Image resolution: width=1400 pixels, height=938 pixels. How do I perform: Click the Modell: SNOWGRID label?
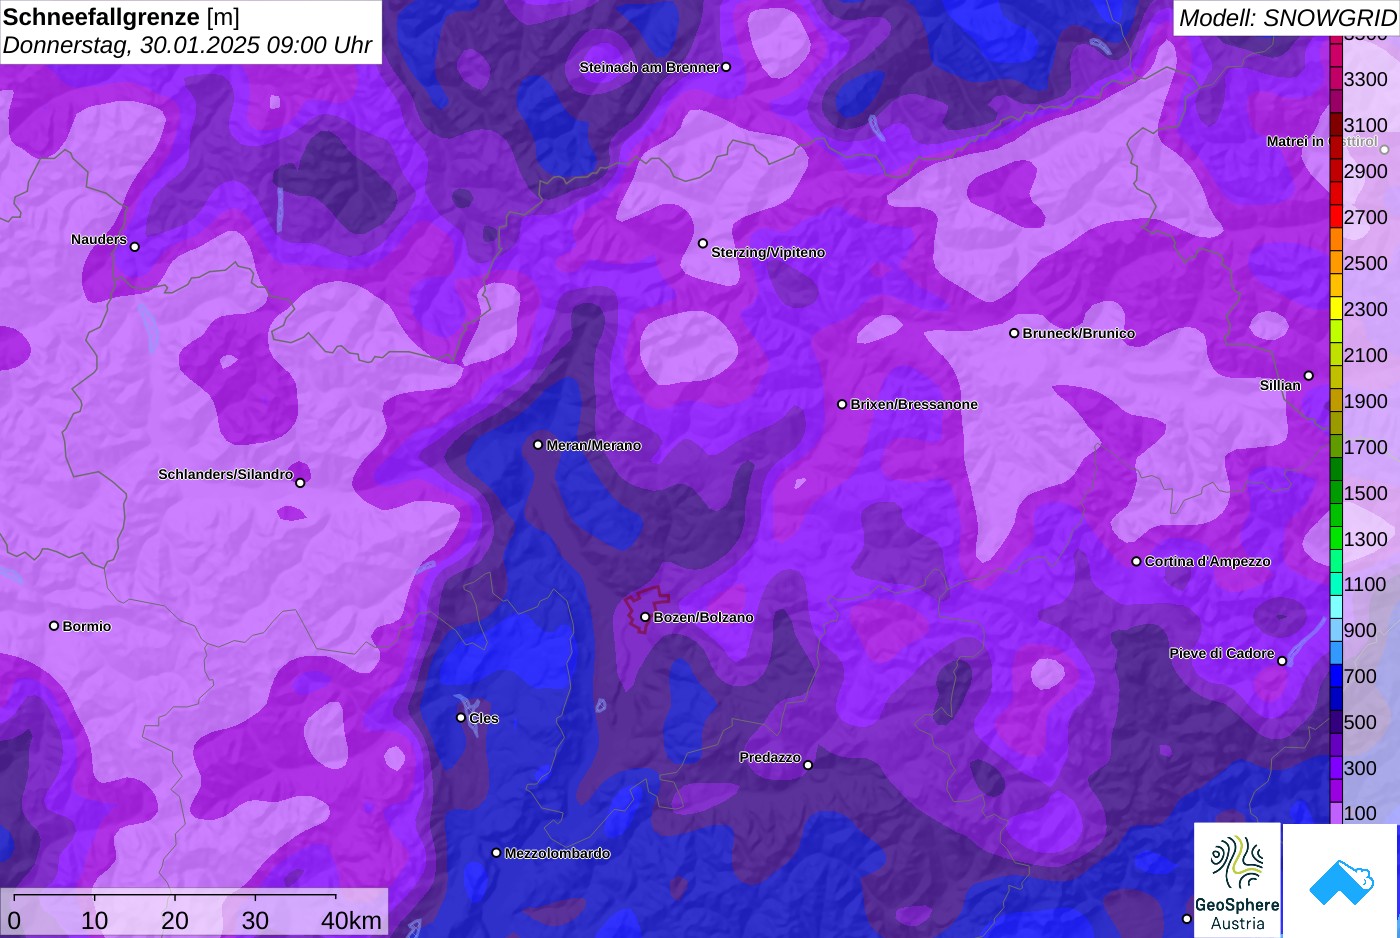1287,18
